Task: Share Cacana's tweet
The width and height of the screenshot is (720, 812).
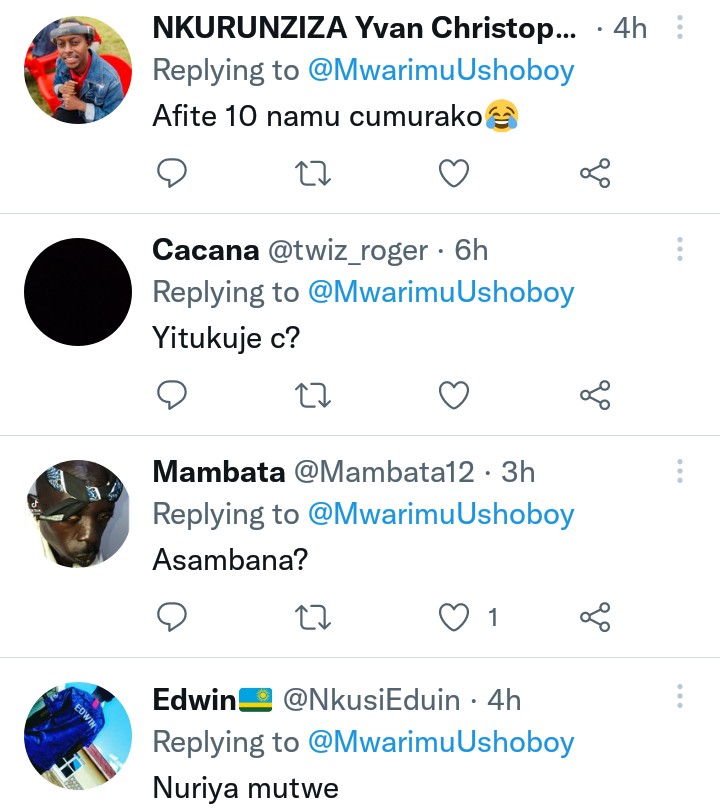Action: pyautogui.click(x=595, y=396)
